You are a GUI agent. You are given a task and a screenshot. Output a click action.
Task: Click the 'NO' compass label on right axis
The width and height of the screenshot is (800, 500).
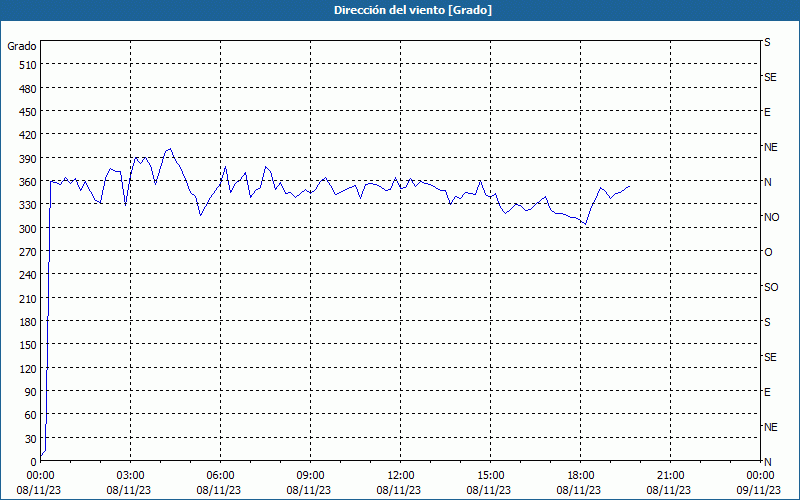[771, 217]
